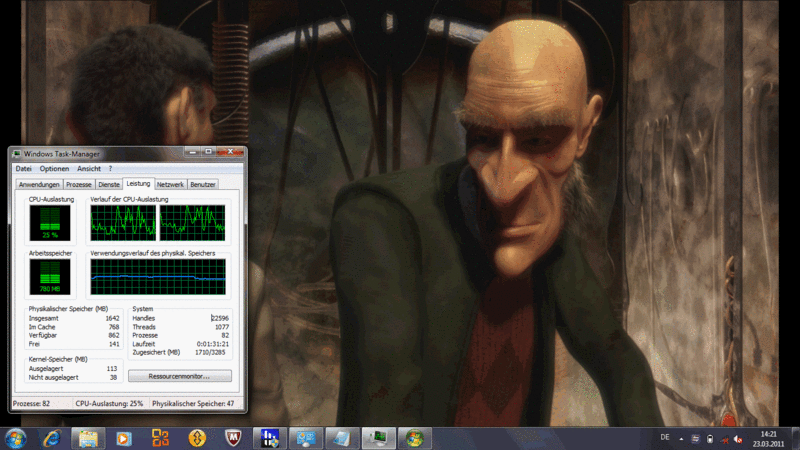Image resolution: width=800 pixels, height=450 pixels.
Task: Open the clock showing 14:21
Action: [768, 439]
